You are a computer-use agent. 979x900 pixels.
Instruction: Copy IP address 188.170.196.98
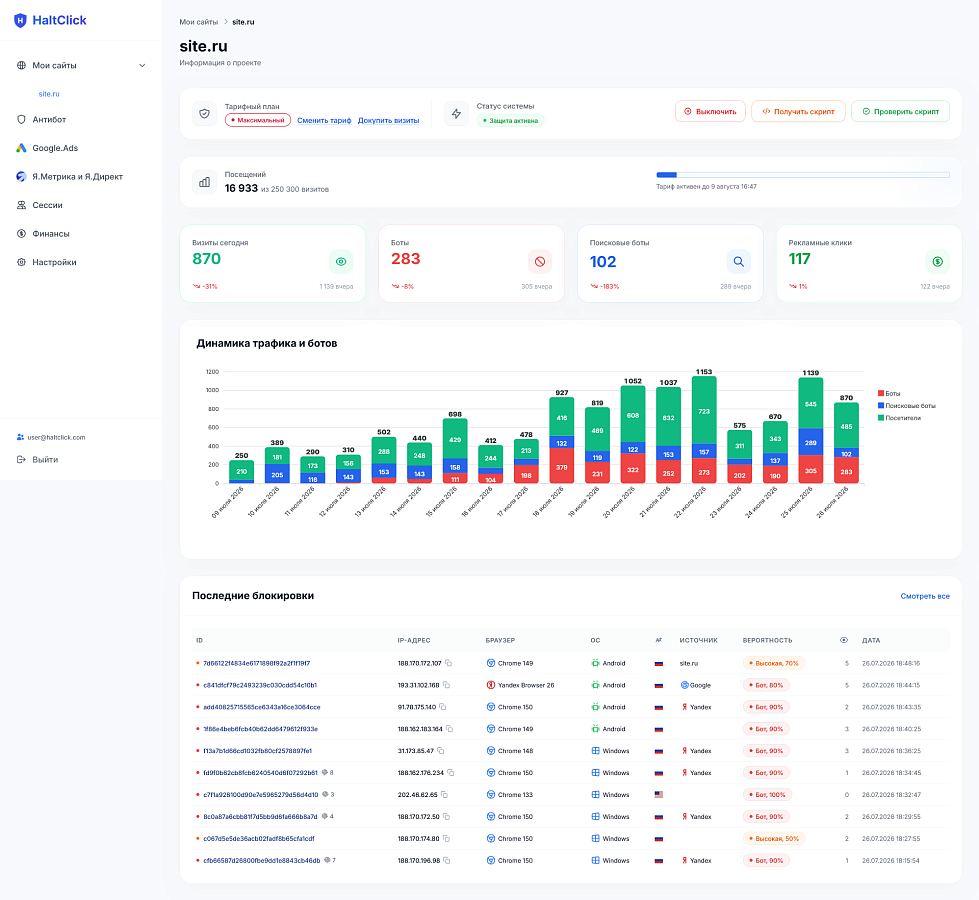pyautogui.click(x=446, y=861)
